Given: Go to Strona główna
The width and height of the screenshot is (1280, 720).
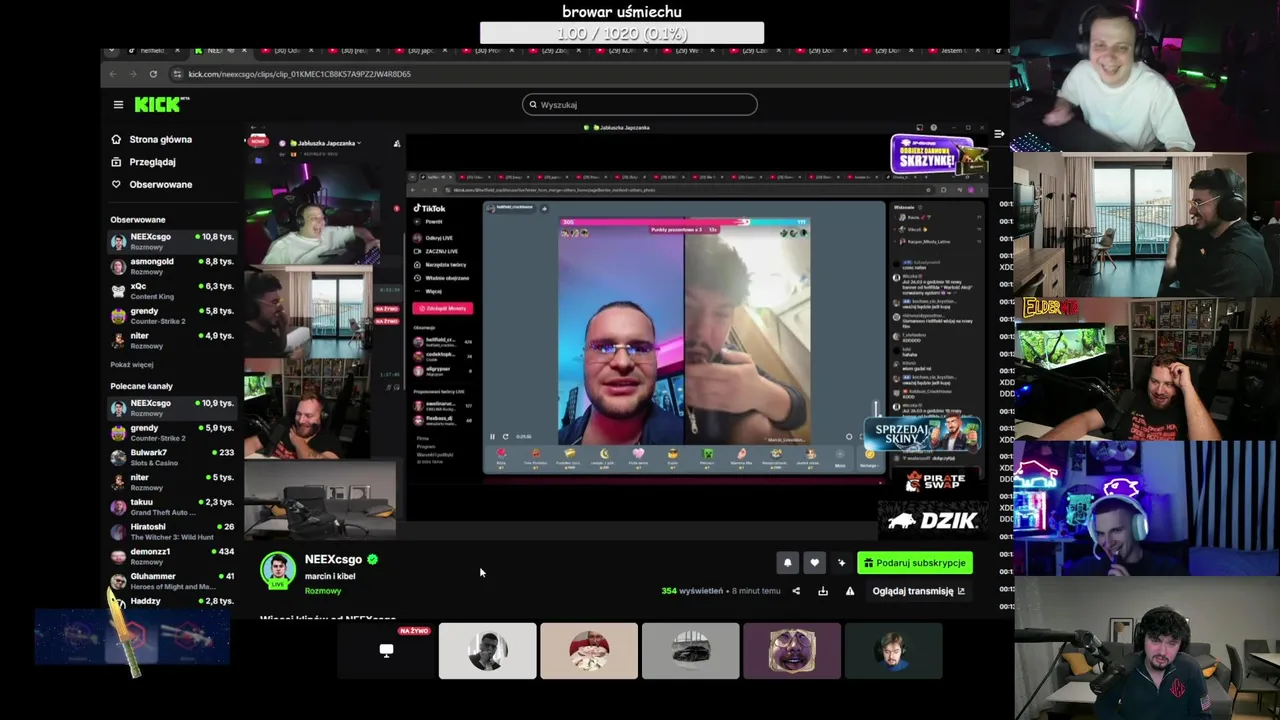Looking at the screenshot, I should 151,139.
